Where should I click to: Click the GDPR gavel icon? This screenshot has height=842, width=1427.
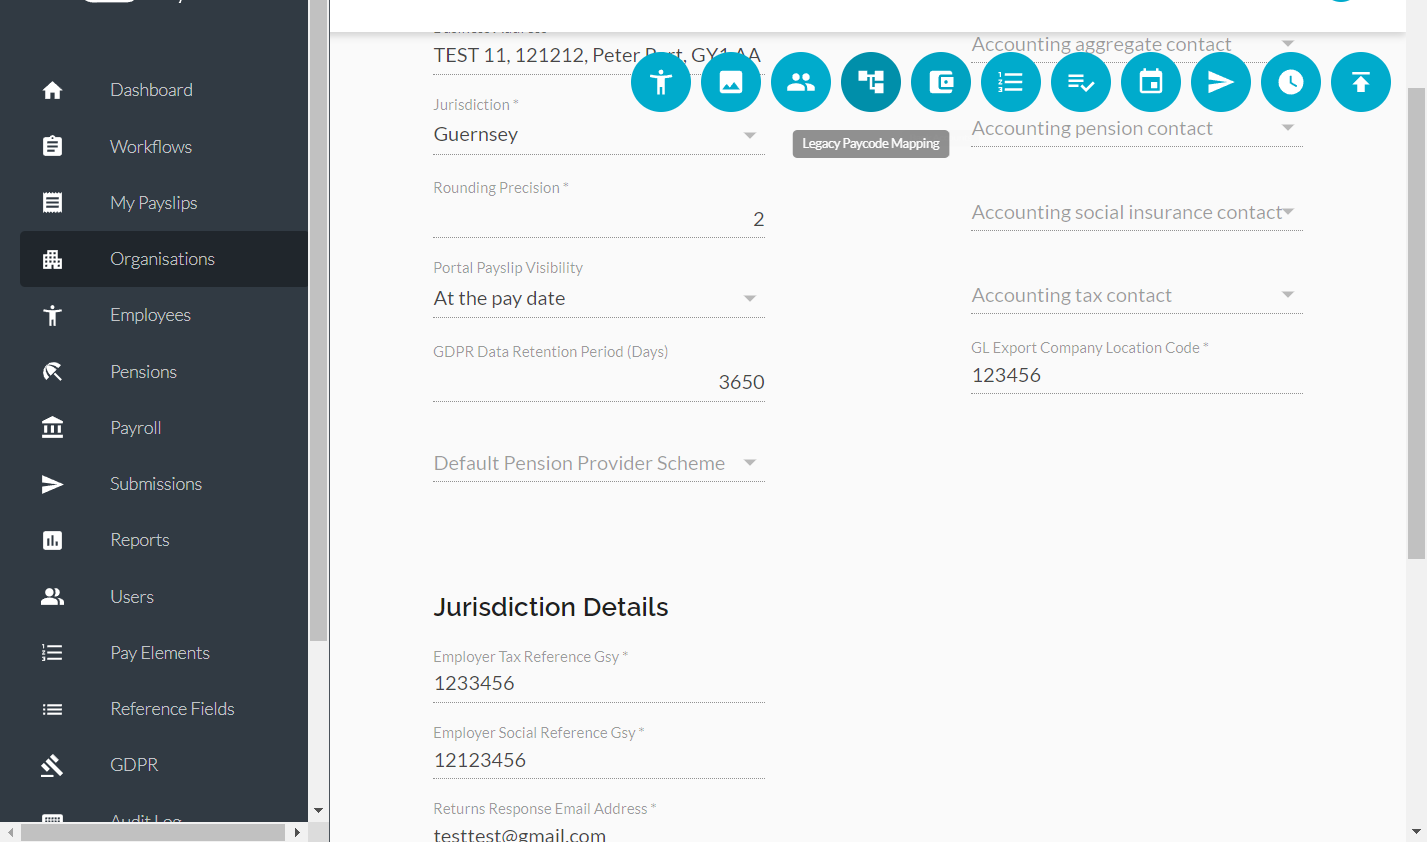53,765
